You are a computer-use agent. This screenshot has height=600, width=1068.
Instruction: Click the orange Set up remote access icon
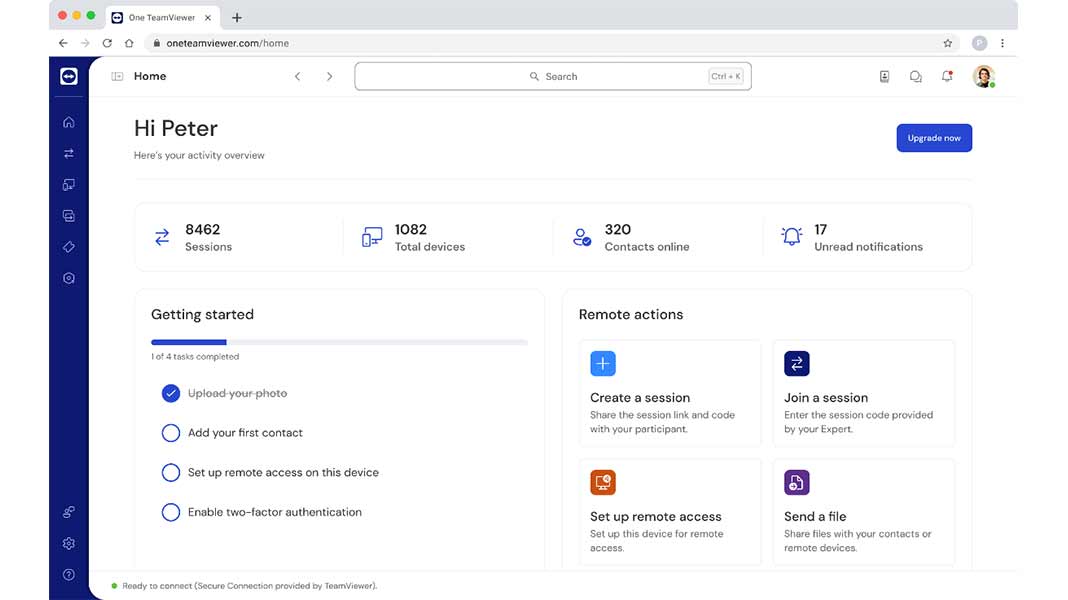point(603,483)
